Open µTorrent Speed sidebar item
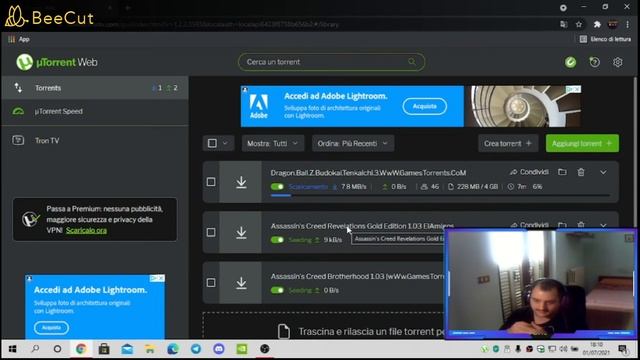This screenshot has height=360, width=640. coord(95,111)
